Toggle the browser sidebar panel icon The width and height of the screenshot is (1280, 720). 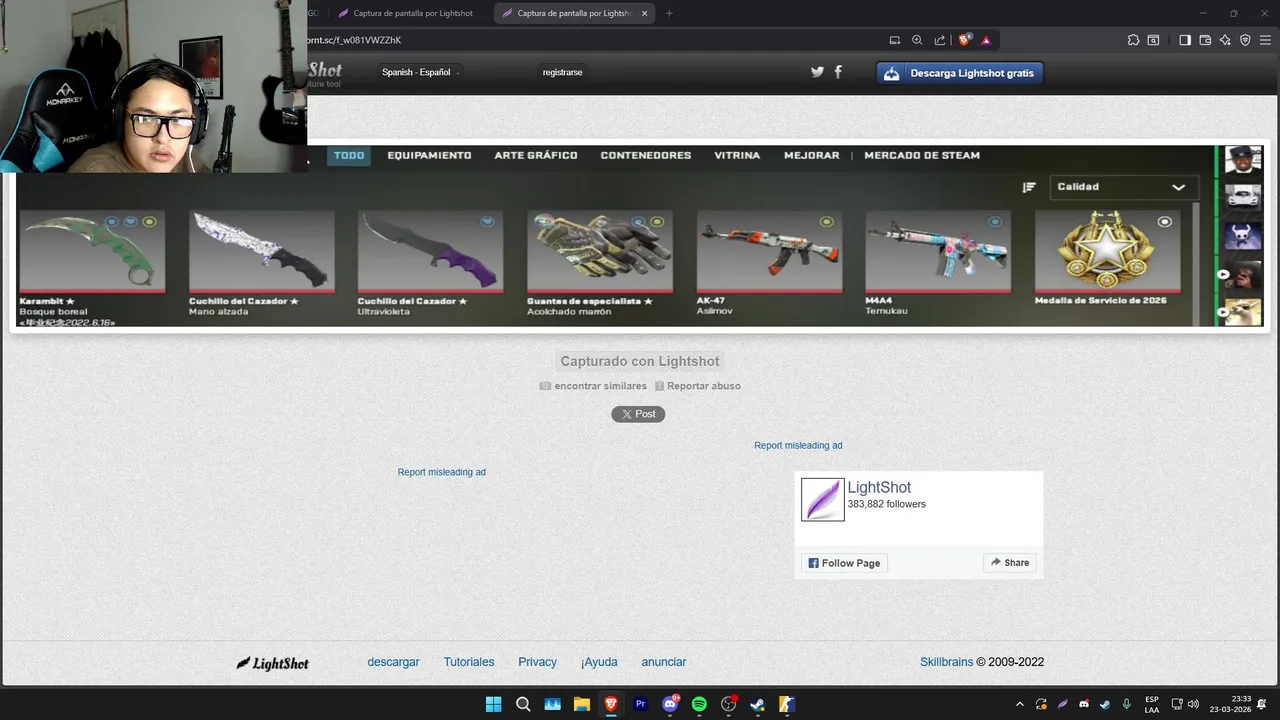click(1185, 40)
